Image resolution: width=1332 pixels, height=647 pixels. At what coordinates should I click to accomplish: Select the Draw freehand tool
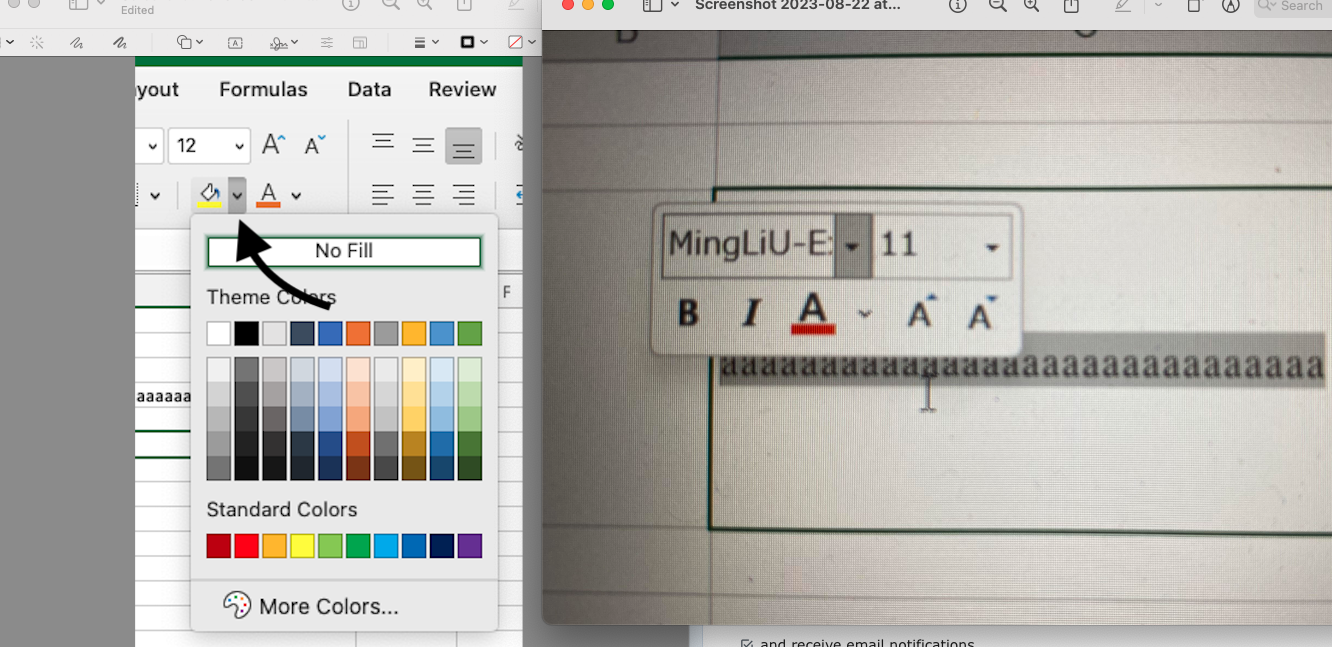point(120,43)
